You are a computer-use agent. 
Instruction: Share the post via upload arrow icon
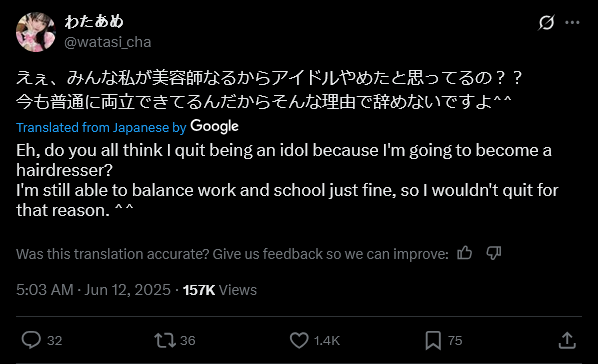pyautogui.click(x=567, y=340)
